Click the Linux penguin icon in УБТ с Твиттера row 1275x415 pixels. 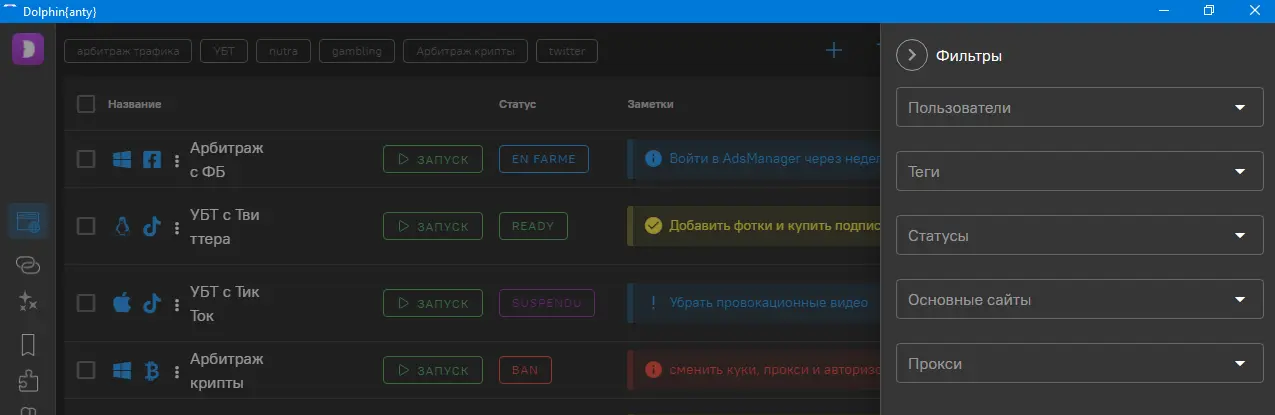pyautogui.click(x=122, y=226)
